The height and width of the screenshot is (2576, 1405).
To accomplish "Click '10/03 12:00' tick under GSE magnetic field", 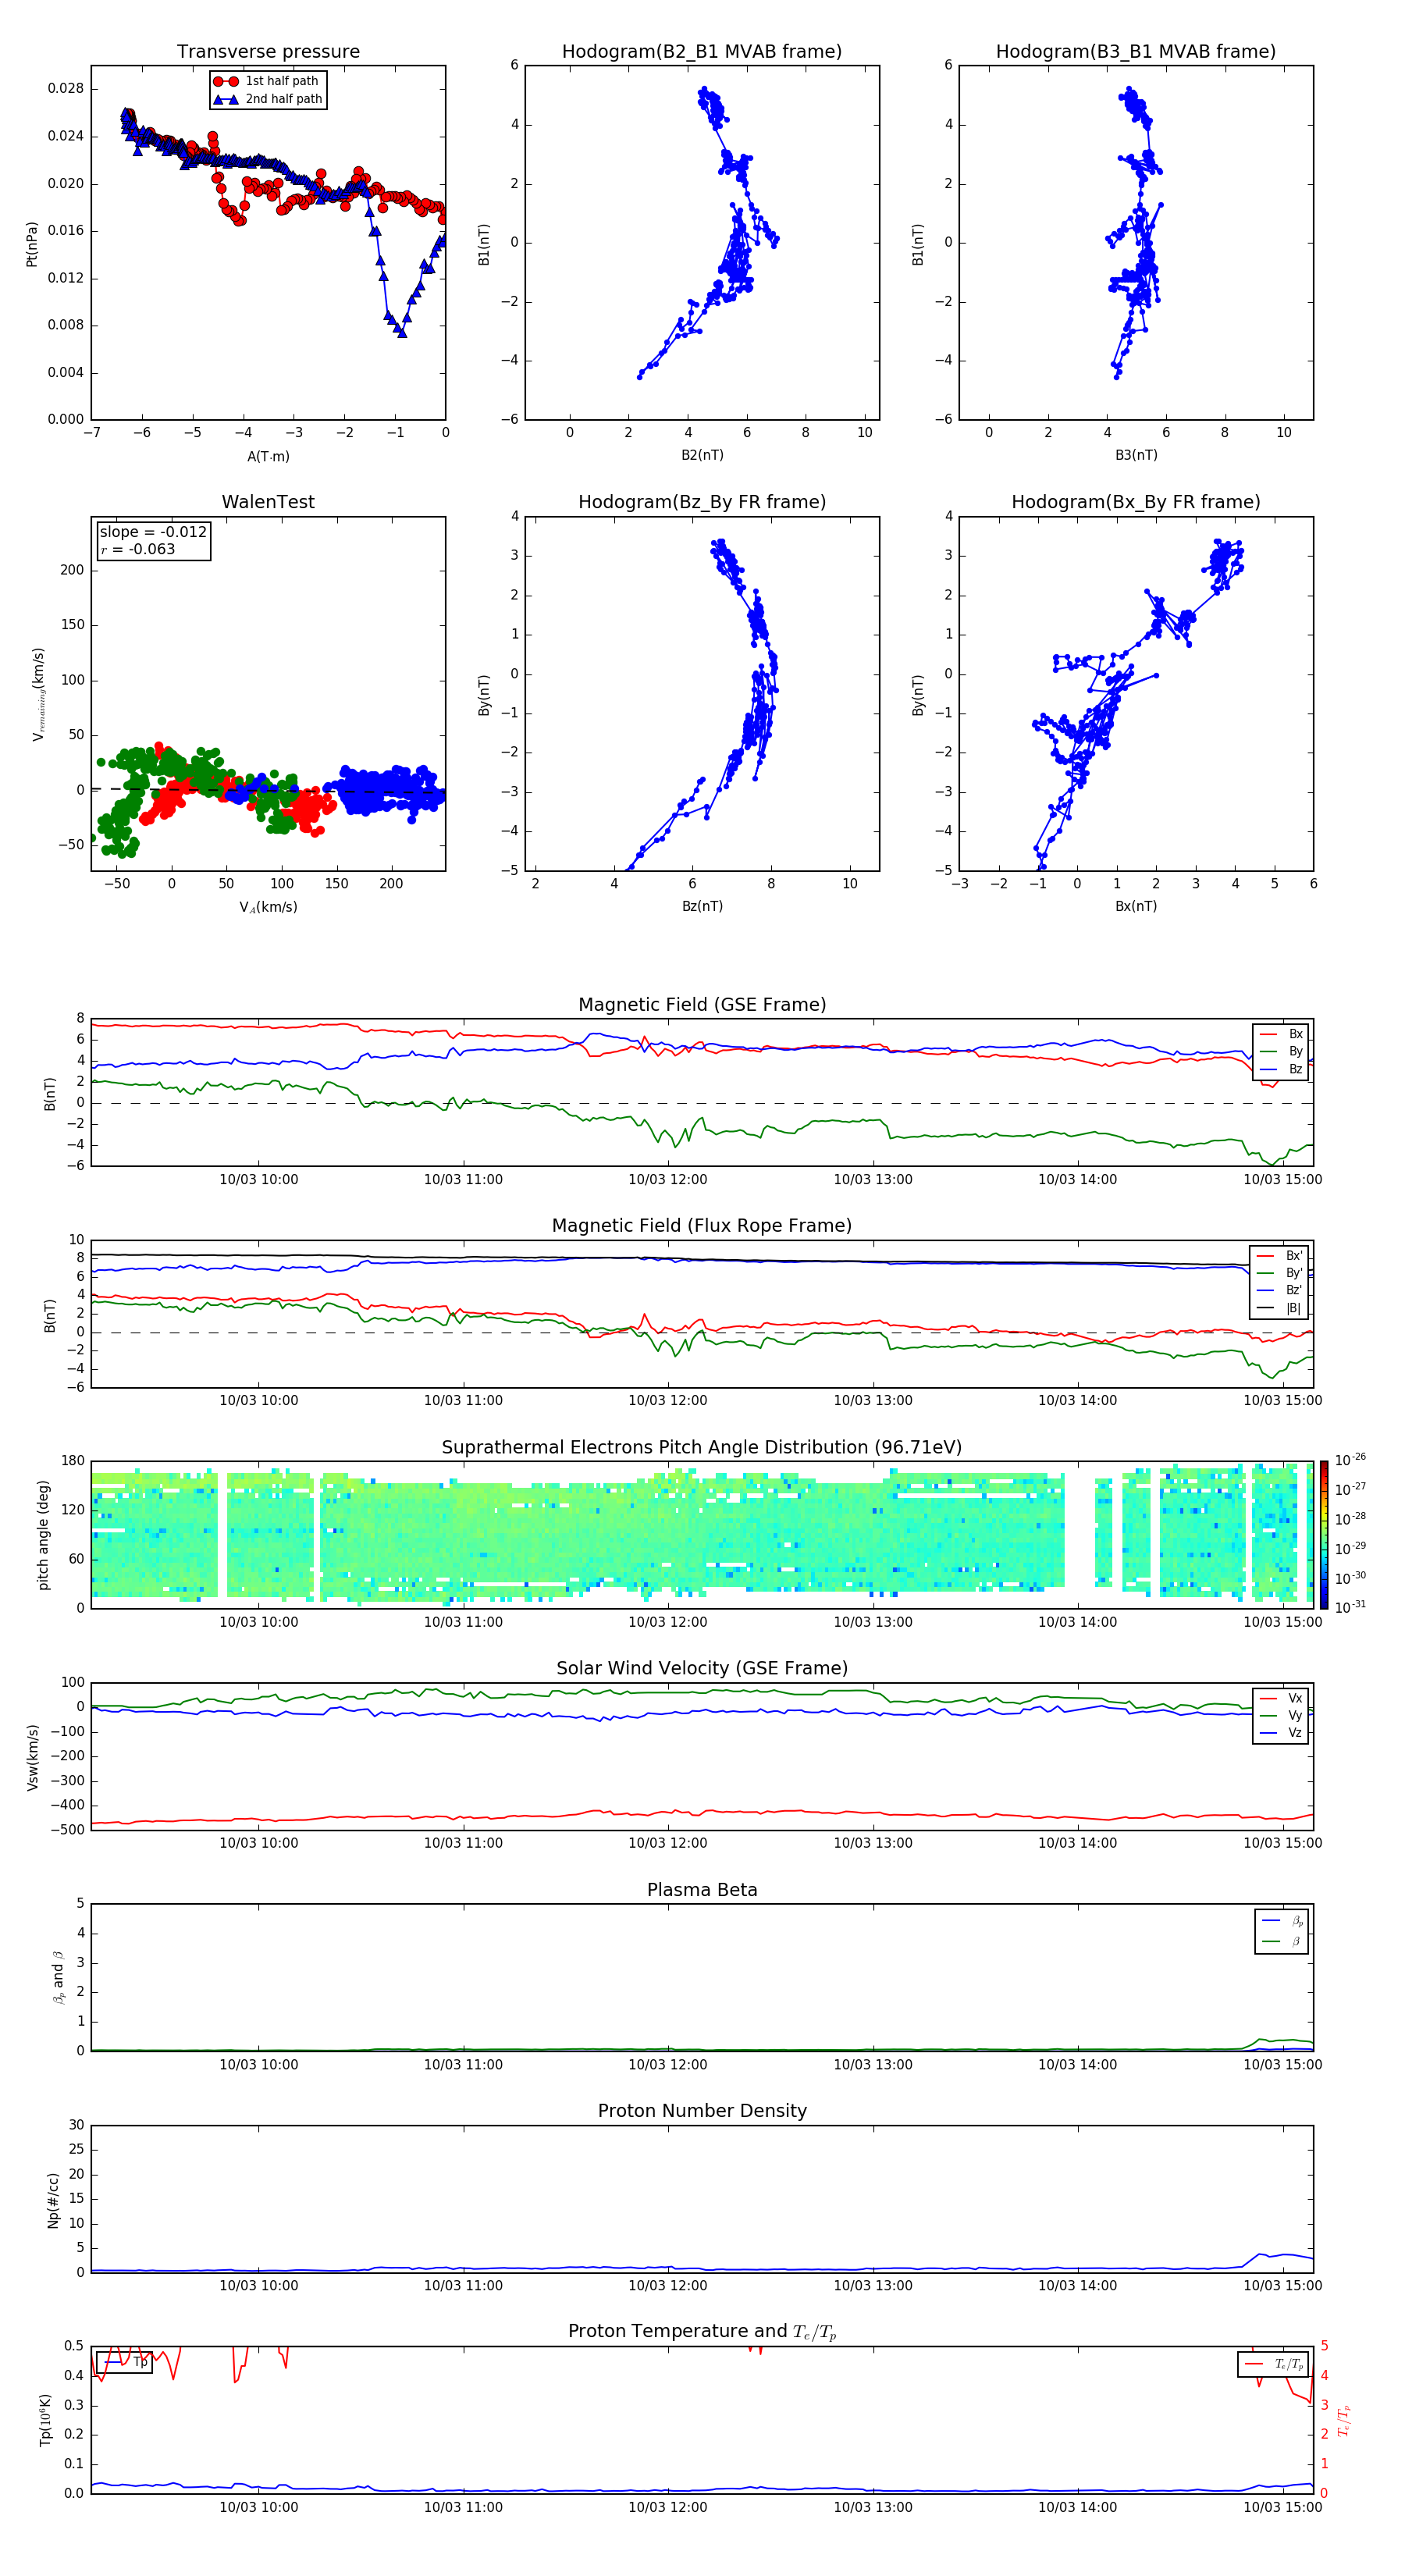I will point(668,1180).
